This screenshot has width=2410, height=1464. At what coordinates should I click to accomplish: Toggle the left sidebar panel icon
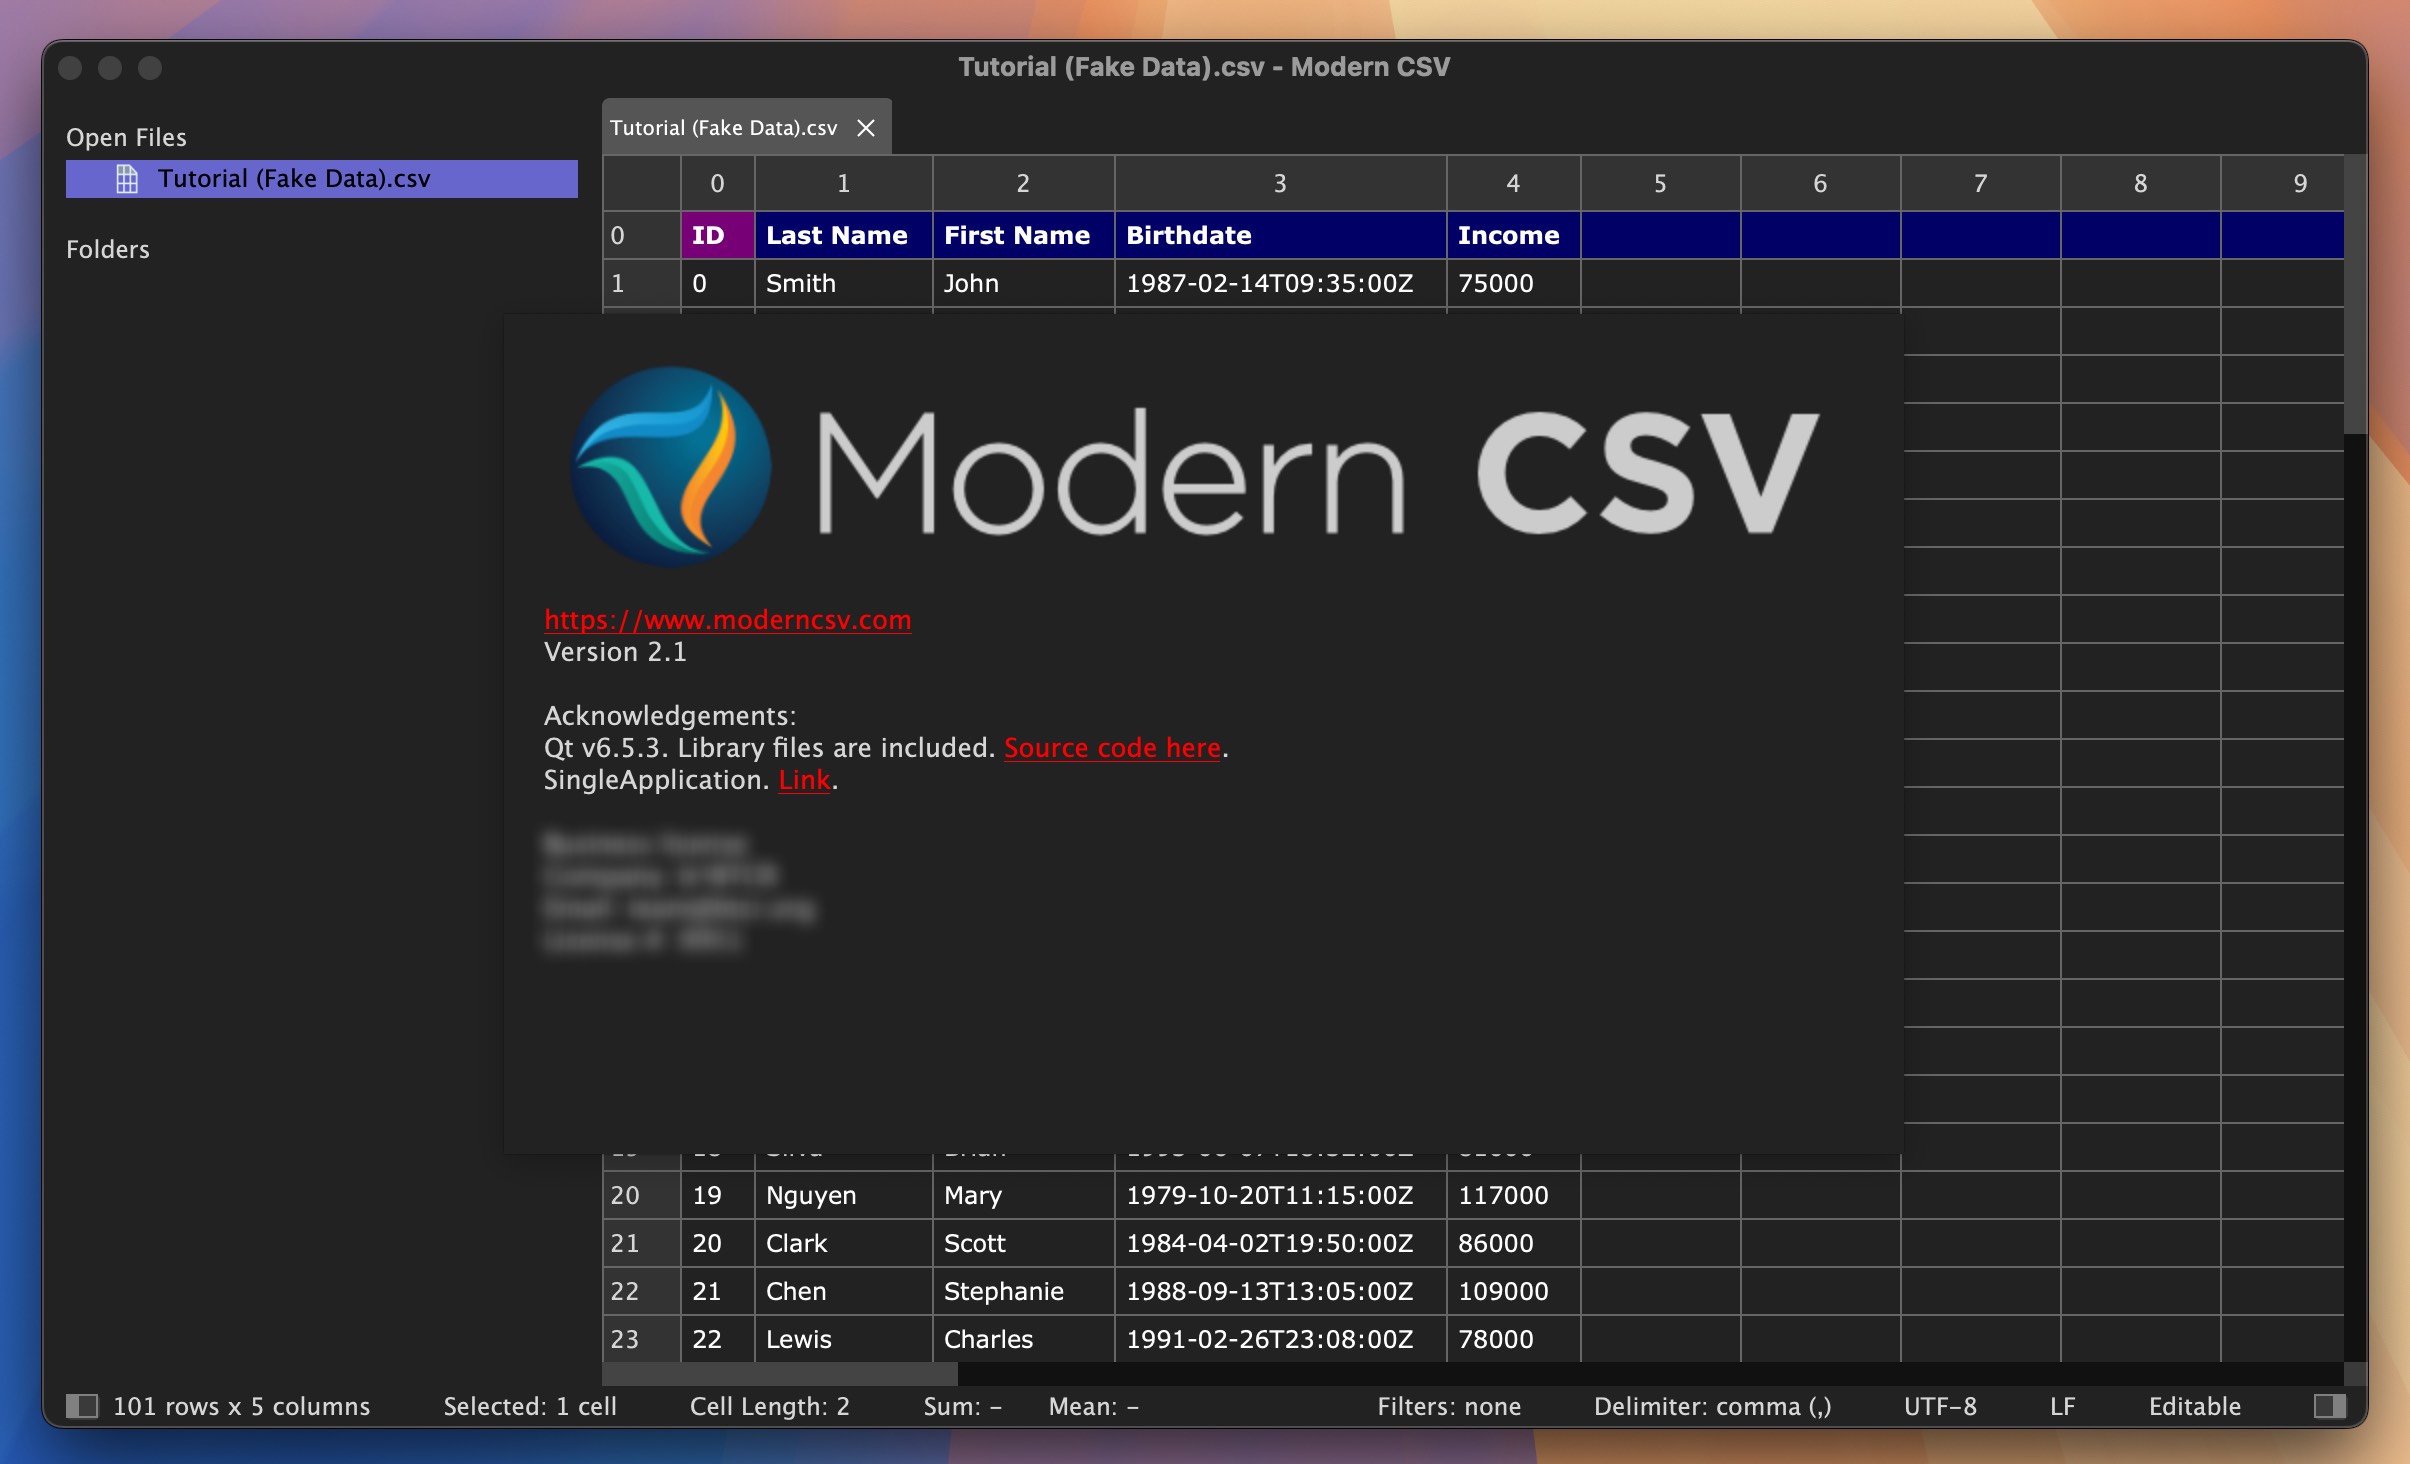[82, 1406]
